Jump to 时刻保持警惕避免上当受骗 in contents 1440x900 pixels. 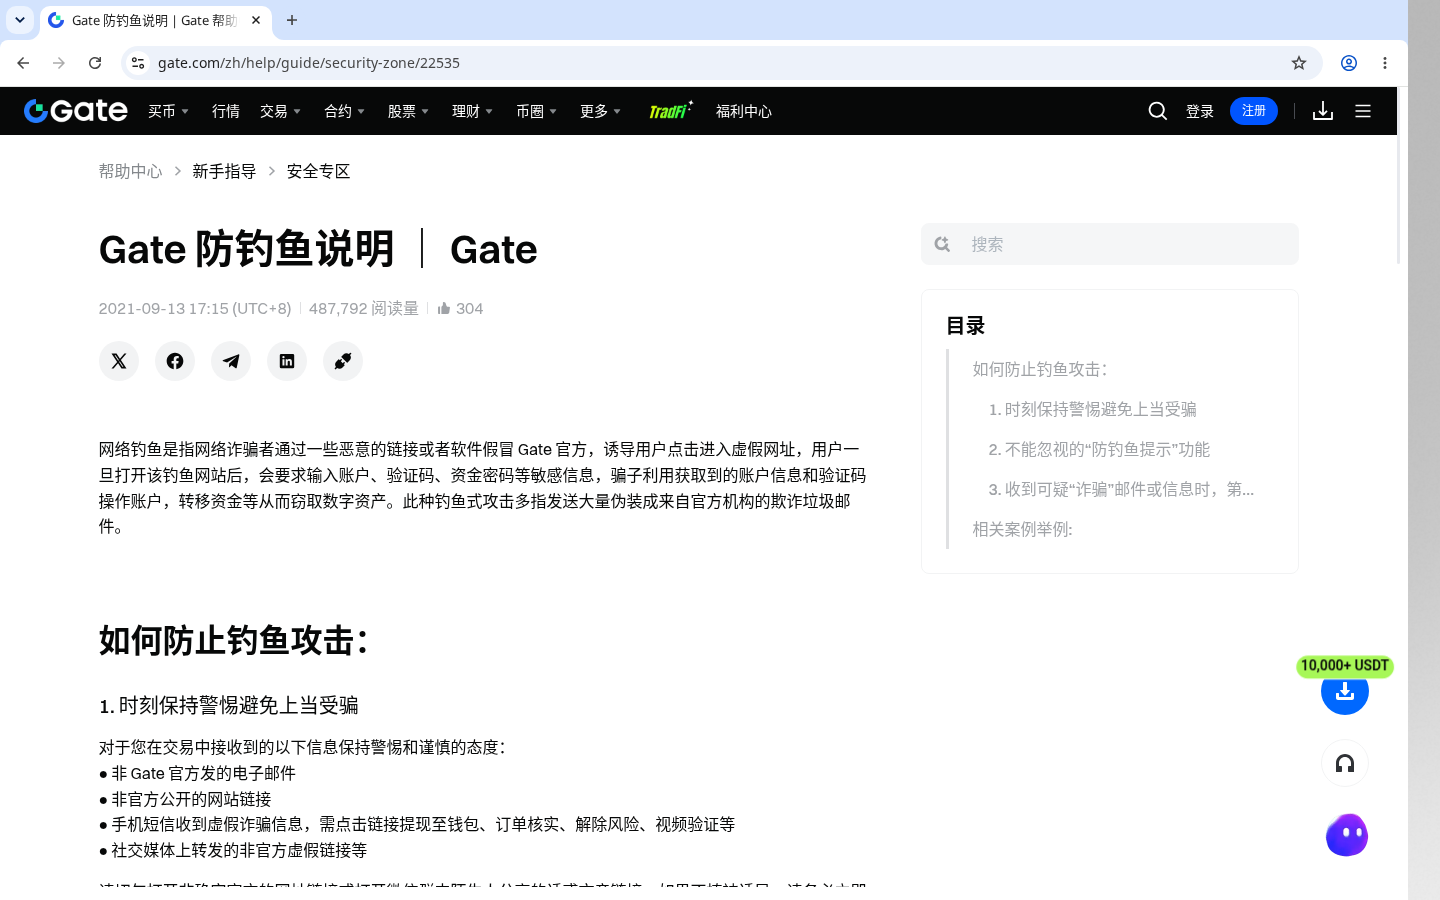(x=1092, y=409)
